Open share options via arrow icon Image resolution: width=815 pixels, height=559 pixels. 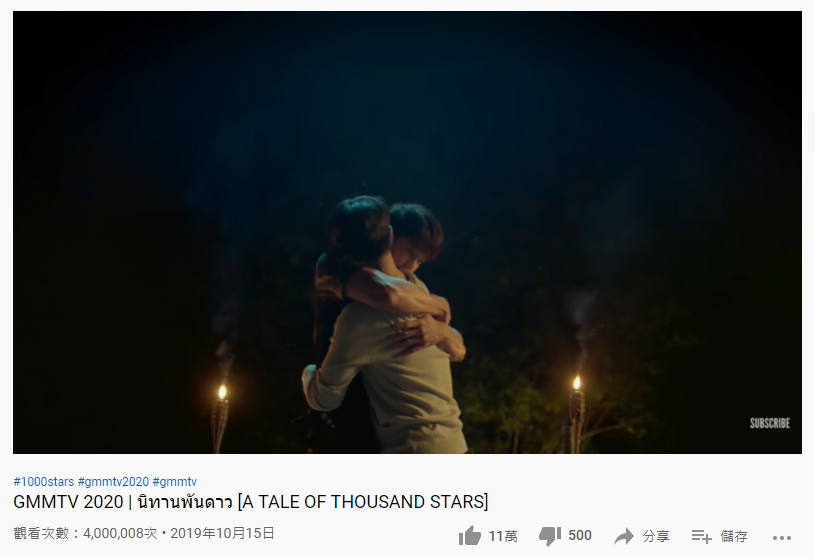tap(624, 536)
